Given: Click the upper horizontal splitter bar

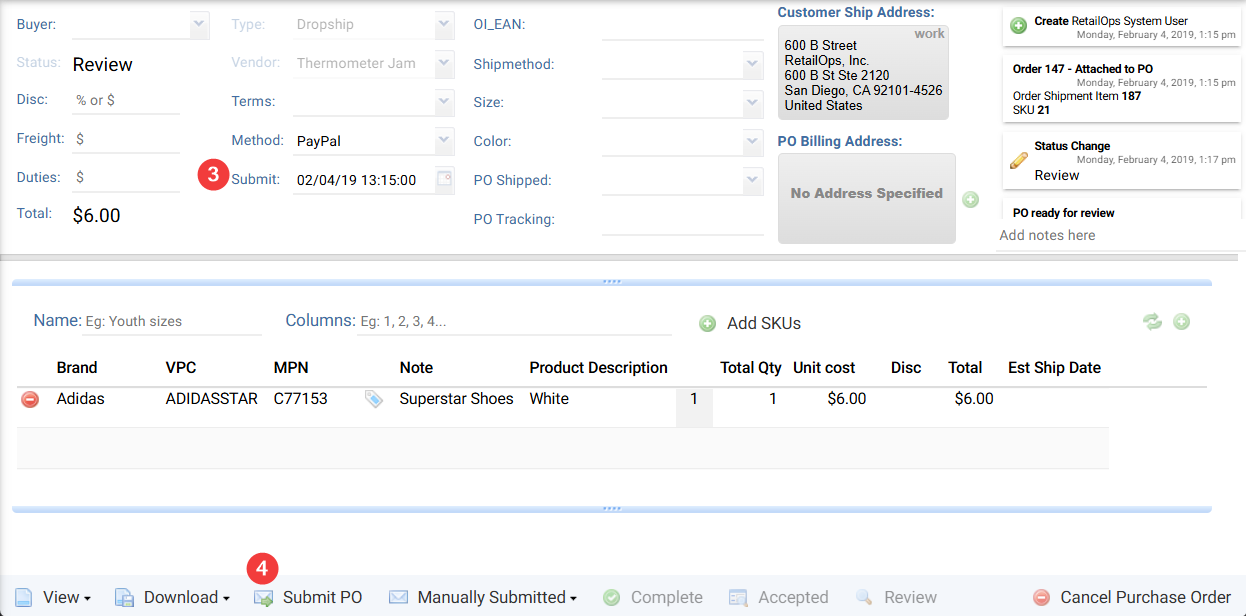Looking at the screenshot, I should point(611,282).
